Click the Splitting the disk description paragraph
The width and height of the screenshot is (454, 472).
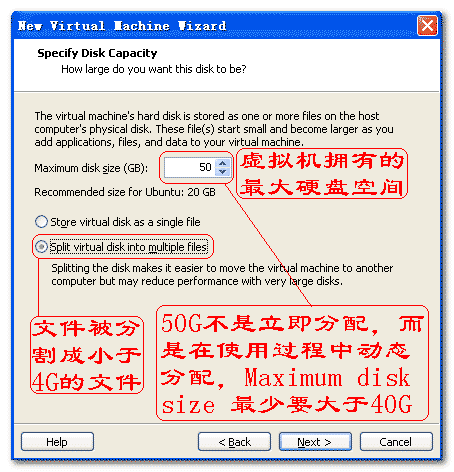click(222, 275)
